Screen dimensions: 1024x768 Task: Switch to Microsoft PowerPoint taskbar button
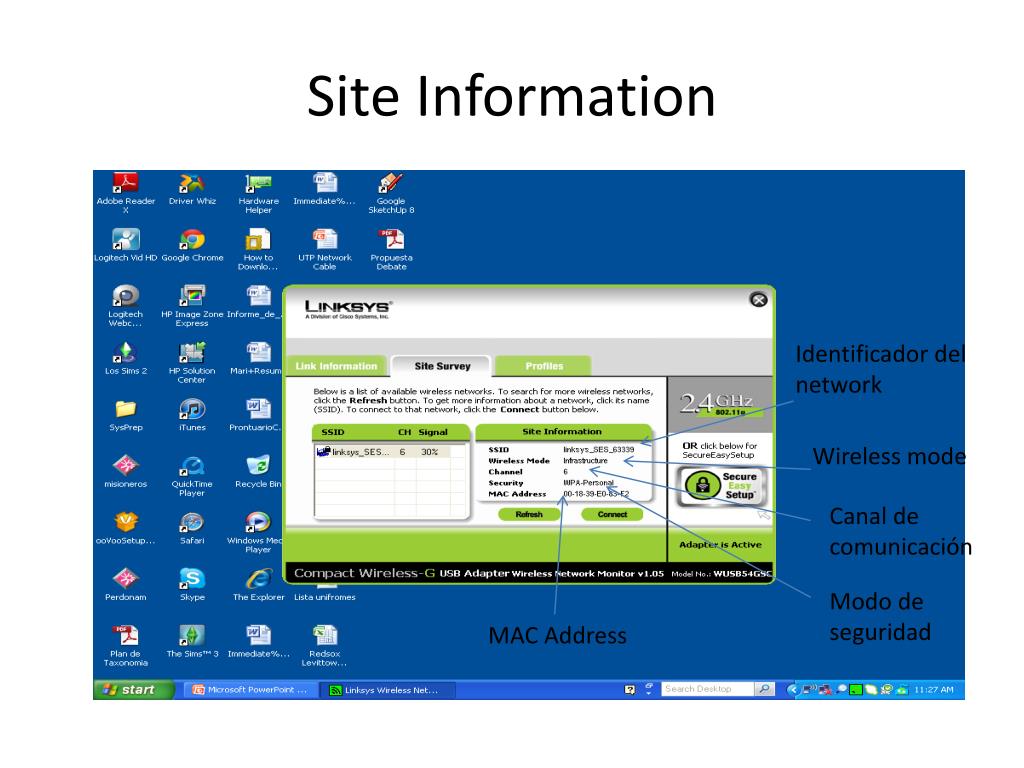pos(251,690)
